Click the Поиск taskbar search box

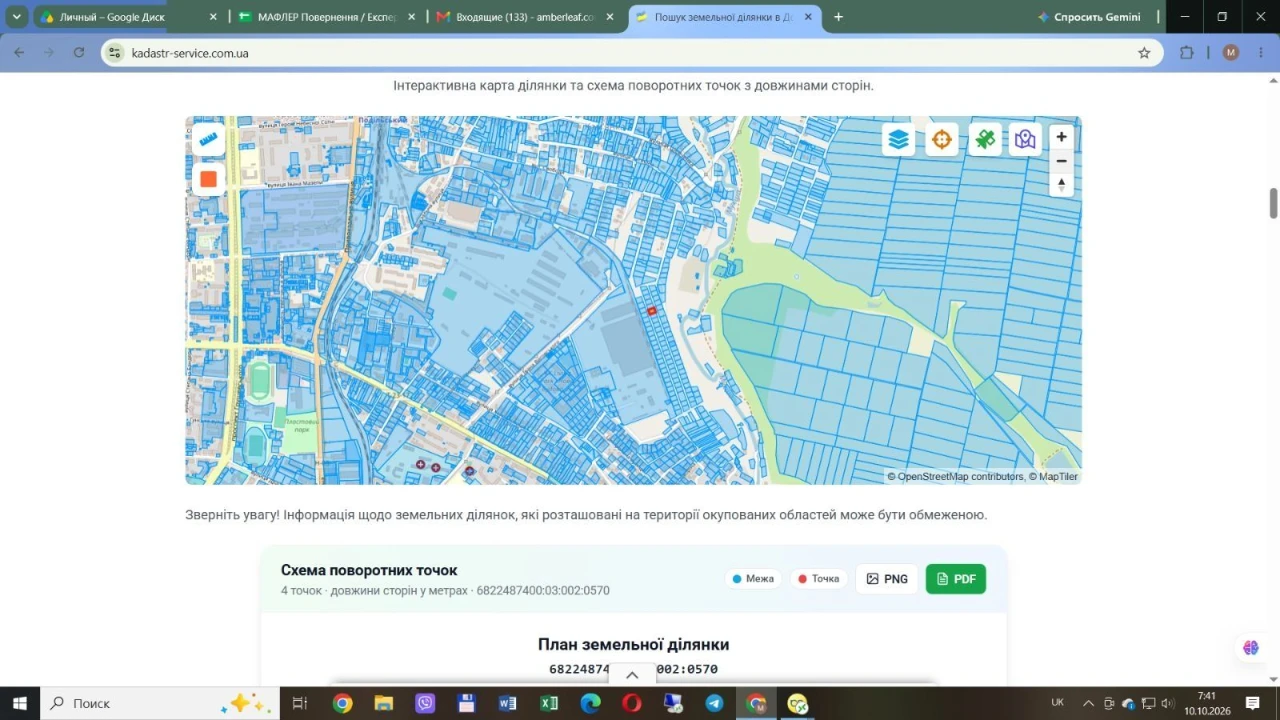click(160, 703)
